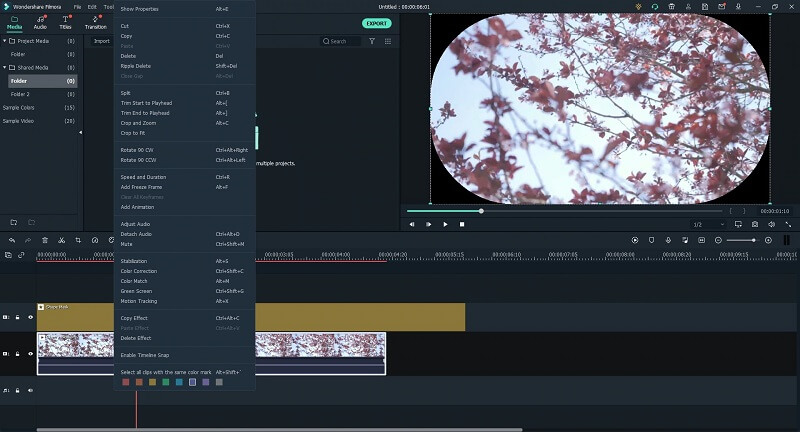Screen dimensions: 800x432
Task: Click the filter icon next to search
Action: pyautogui.click(x=372, y=41)
